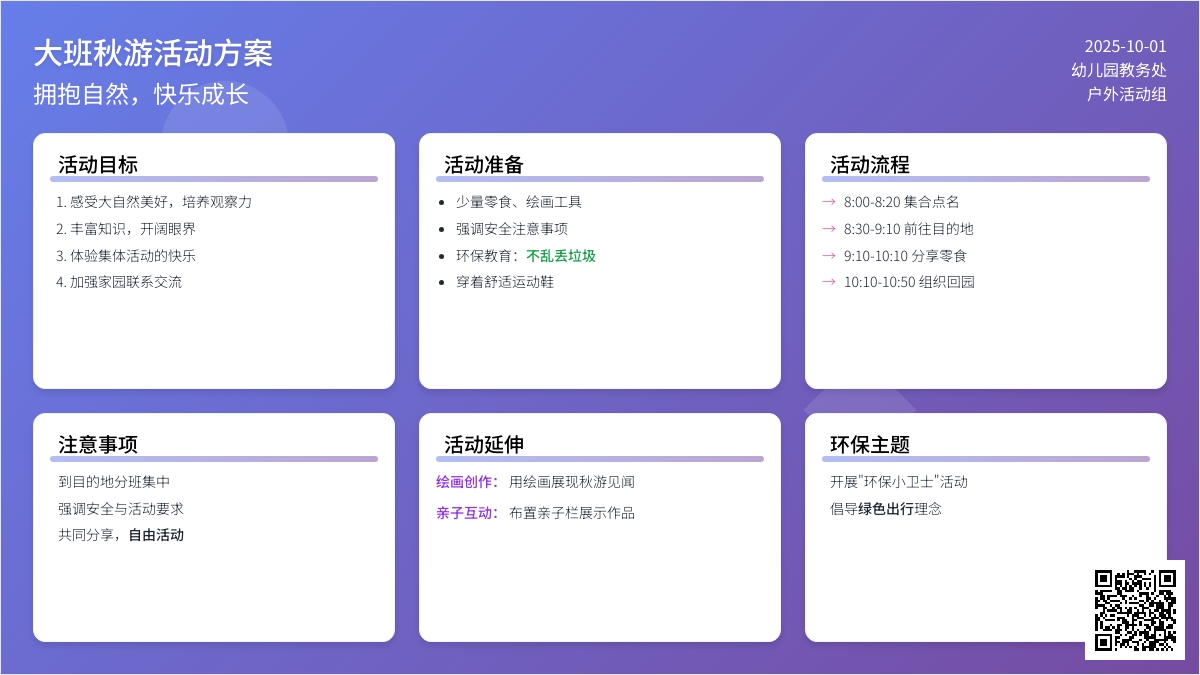Screen dimensions: 1200x675
Task: Click the main title 大班秋游活动方案
Action: pyautogui.click(x=153, y=53)
